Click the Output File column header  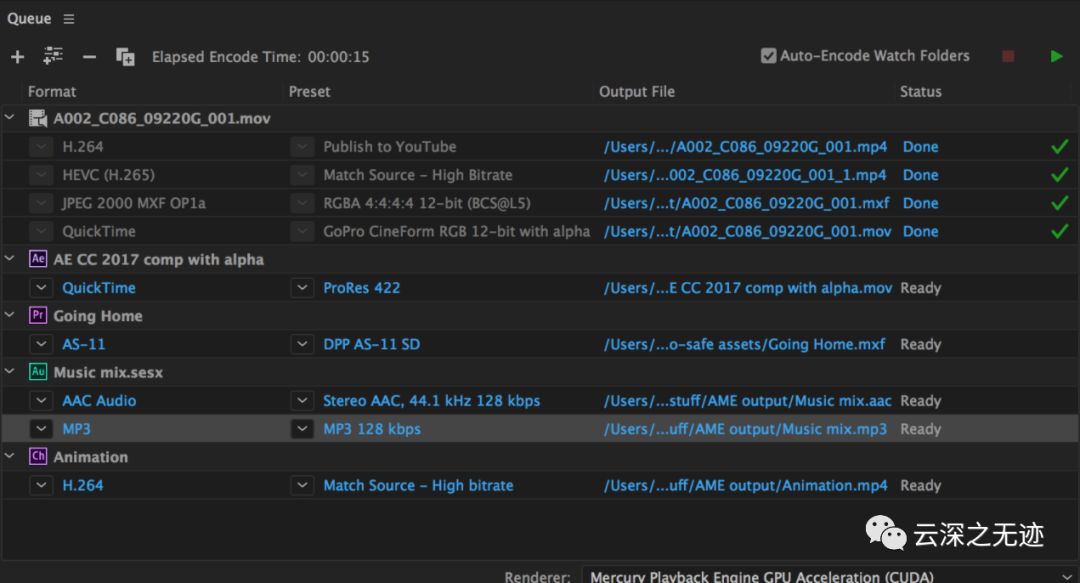click(636, 92)
